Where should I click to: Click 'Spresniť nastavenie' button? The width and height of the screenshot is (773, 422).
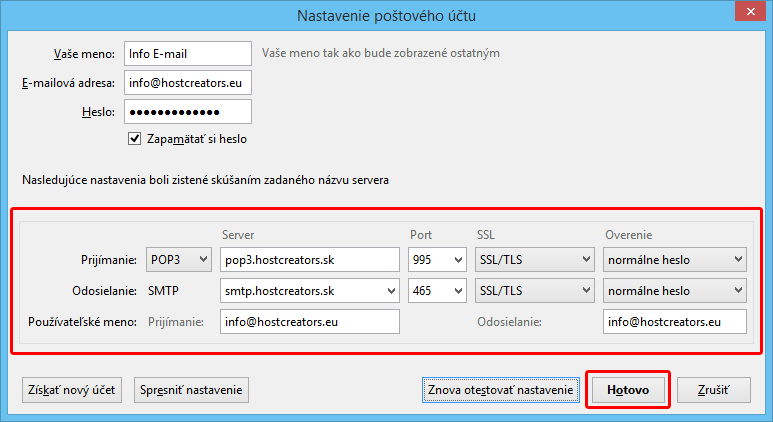[191, 390]
